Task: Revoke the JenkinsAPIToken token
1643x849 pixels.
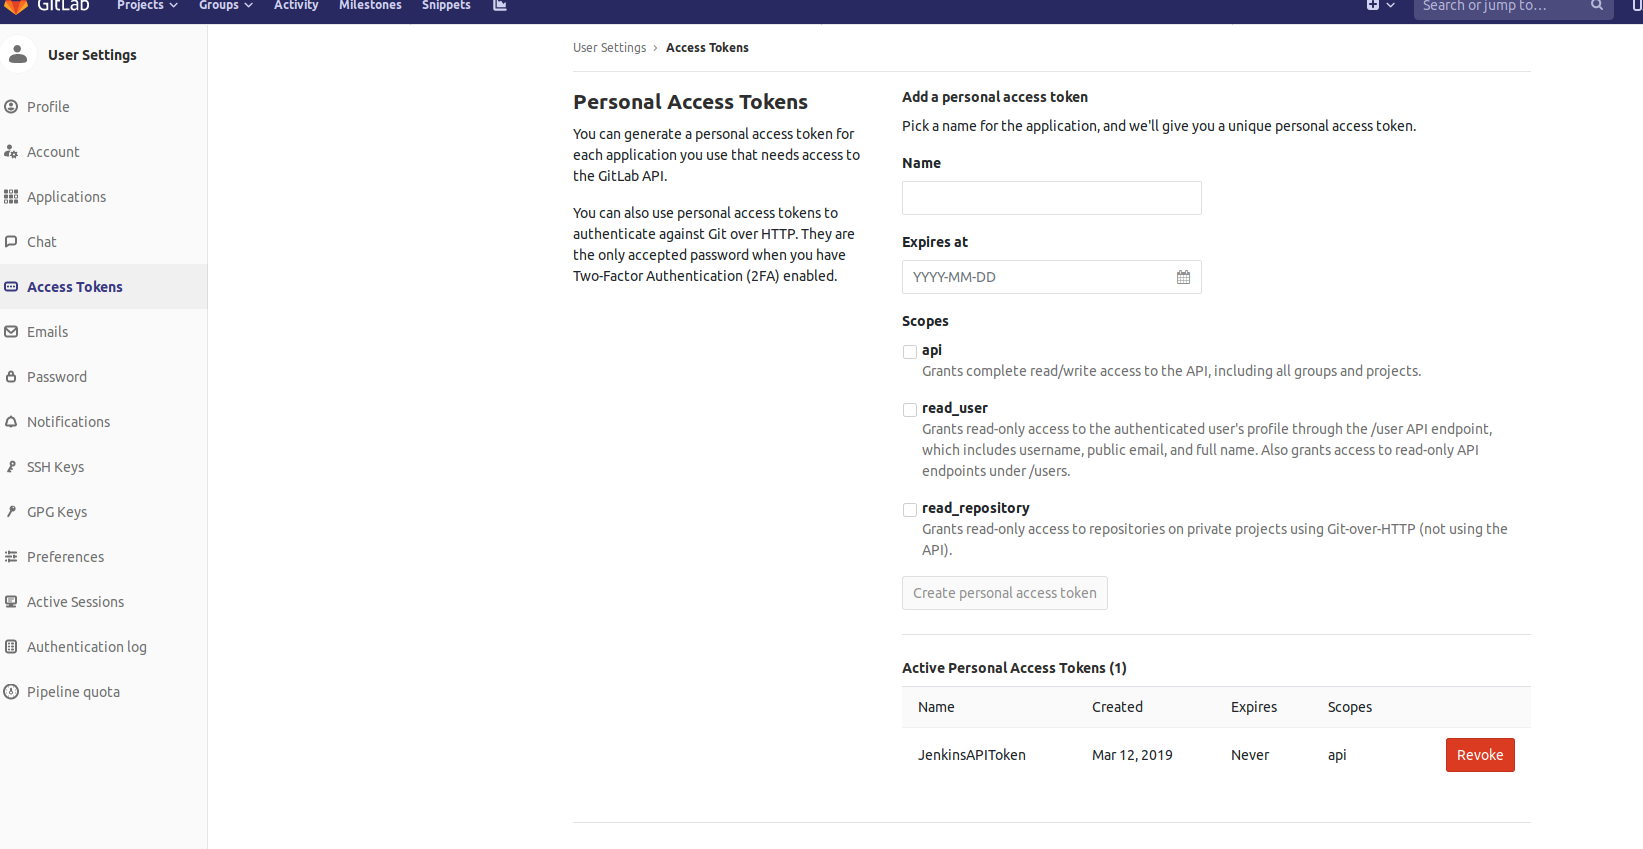Action: click(1480, 755)
